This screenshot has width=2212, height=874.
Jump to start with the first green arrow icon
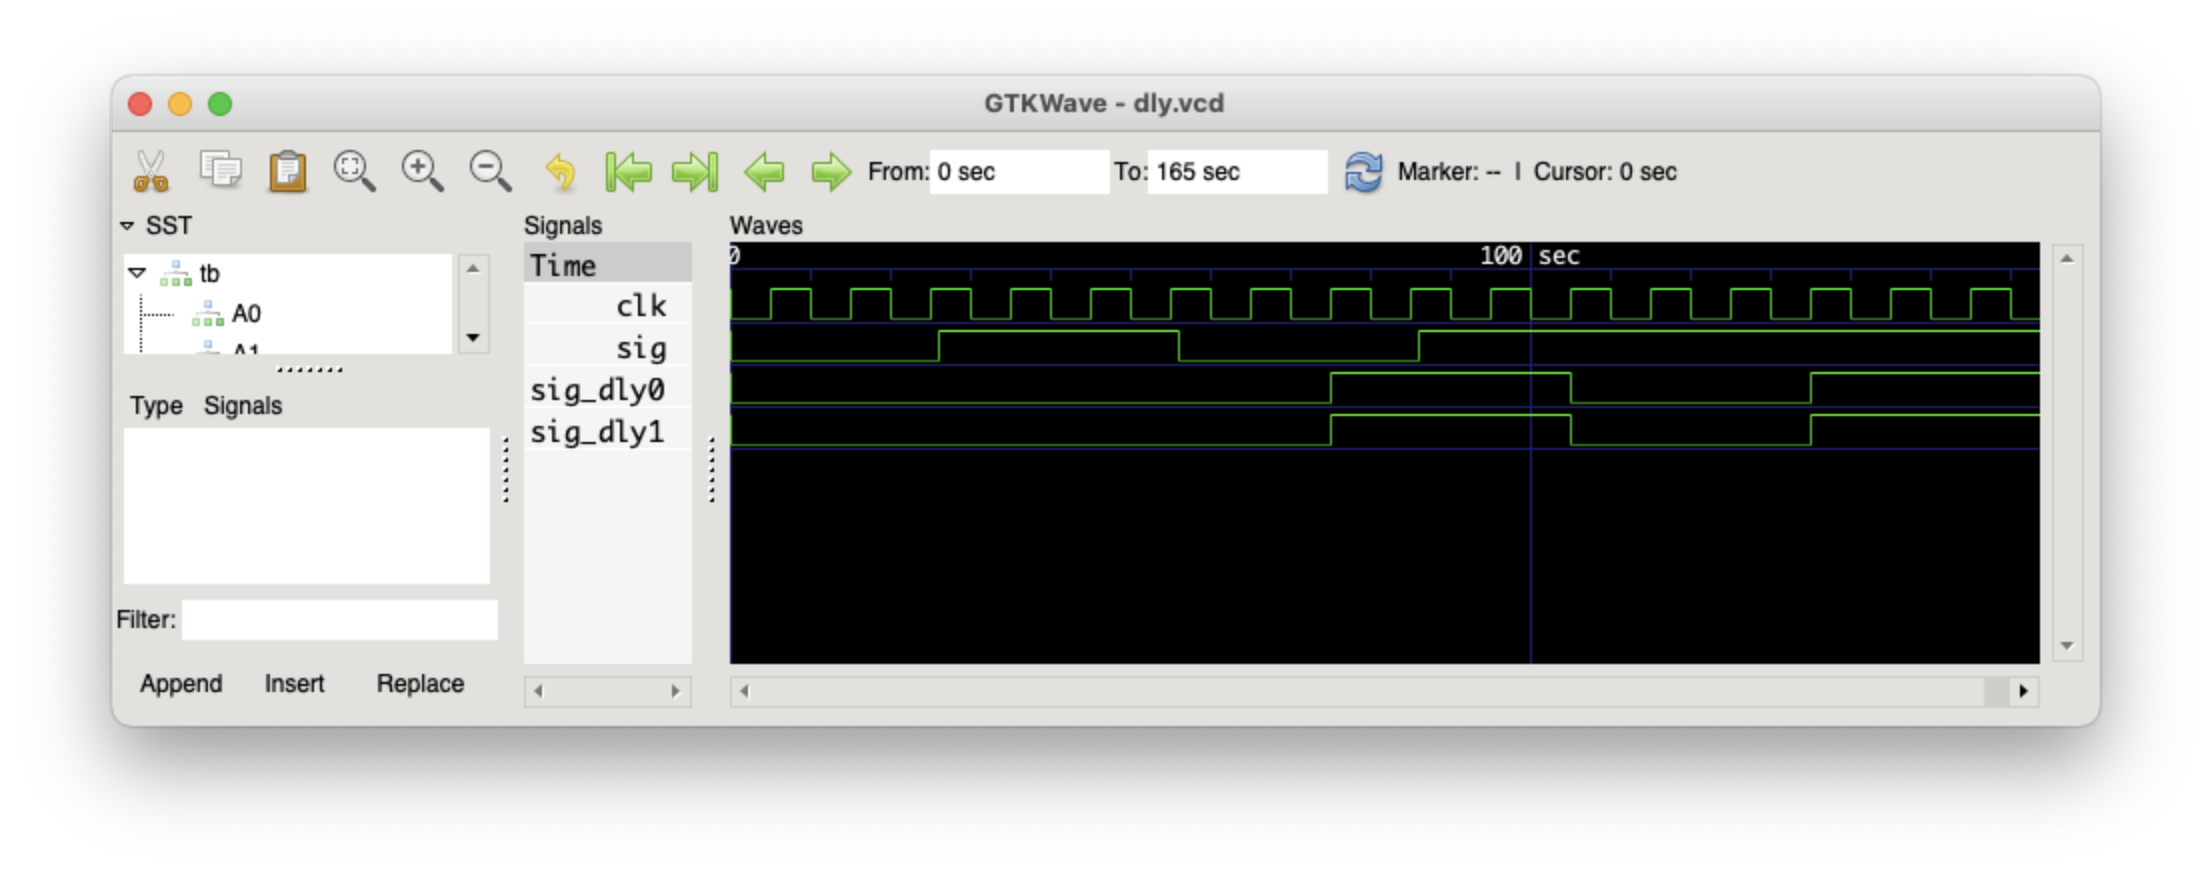[x=628, y=171]
